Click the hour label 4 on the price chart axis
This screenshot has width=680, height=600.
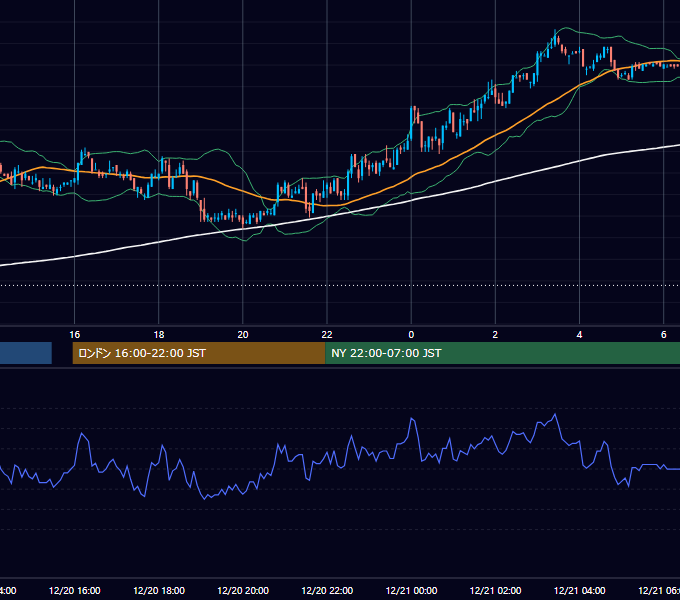click(x=579, y=334)
